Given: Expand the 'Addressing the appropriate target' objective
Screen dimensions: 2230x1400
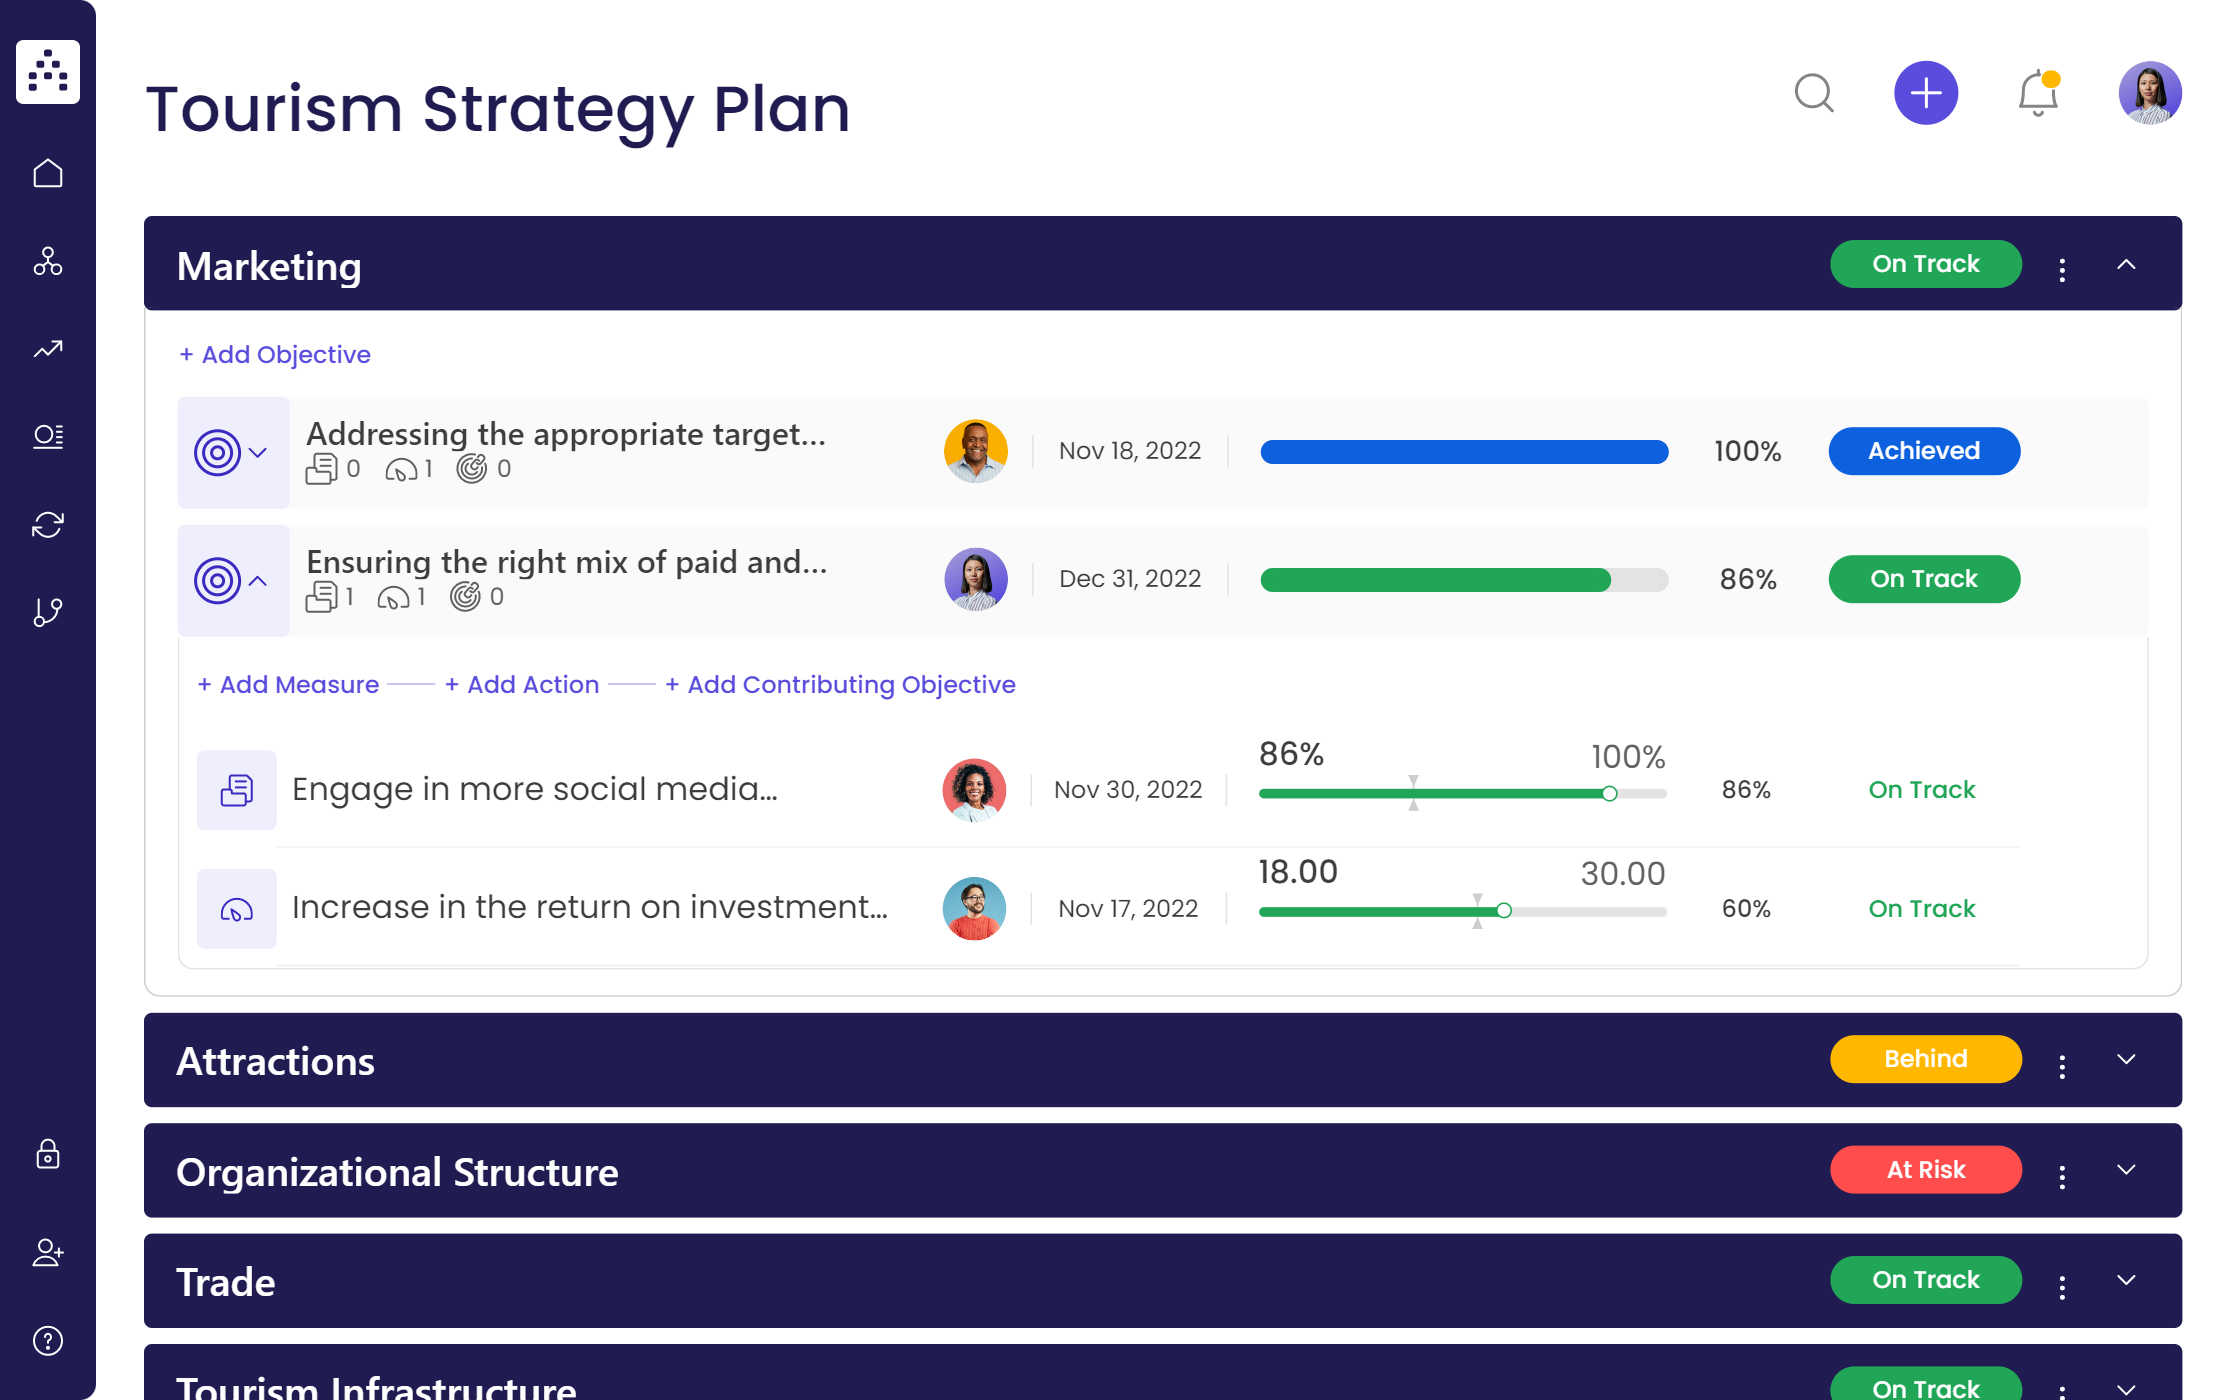Looking at the screenshot, I should click(258, 452).
